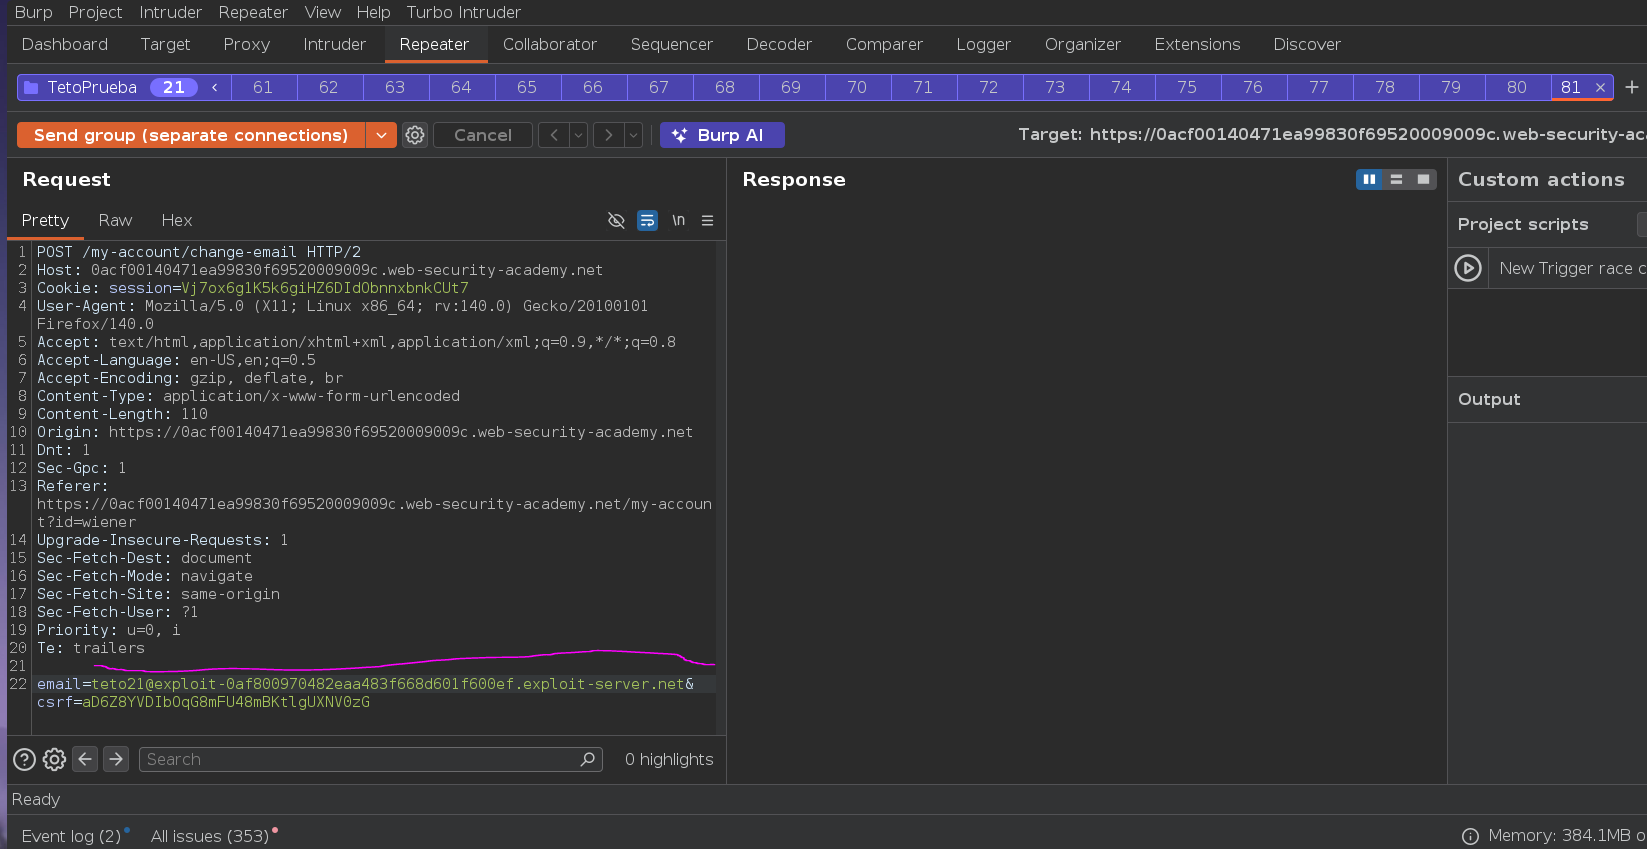Open the View menu
The image size is (1647, 849).
click(322, 12)
